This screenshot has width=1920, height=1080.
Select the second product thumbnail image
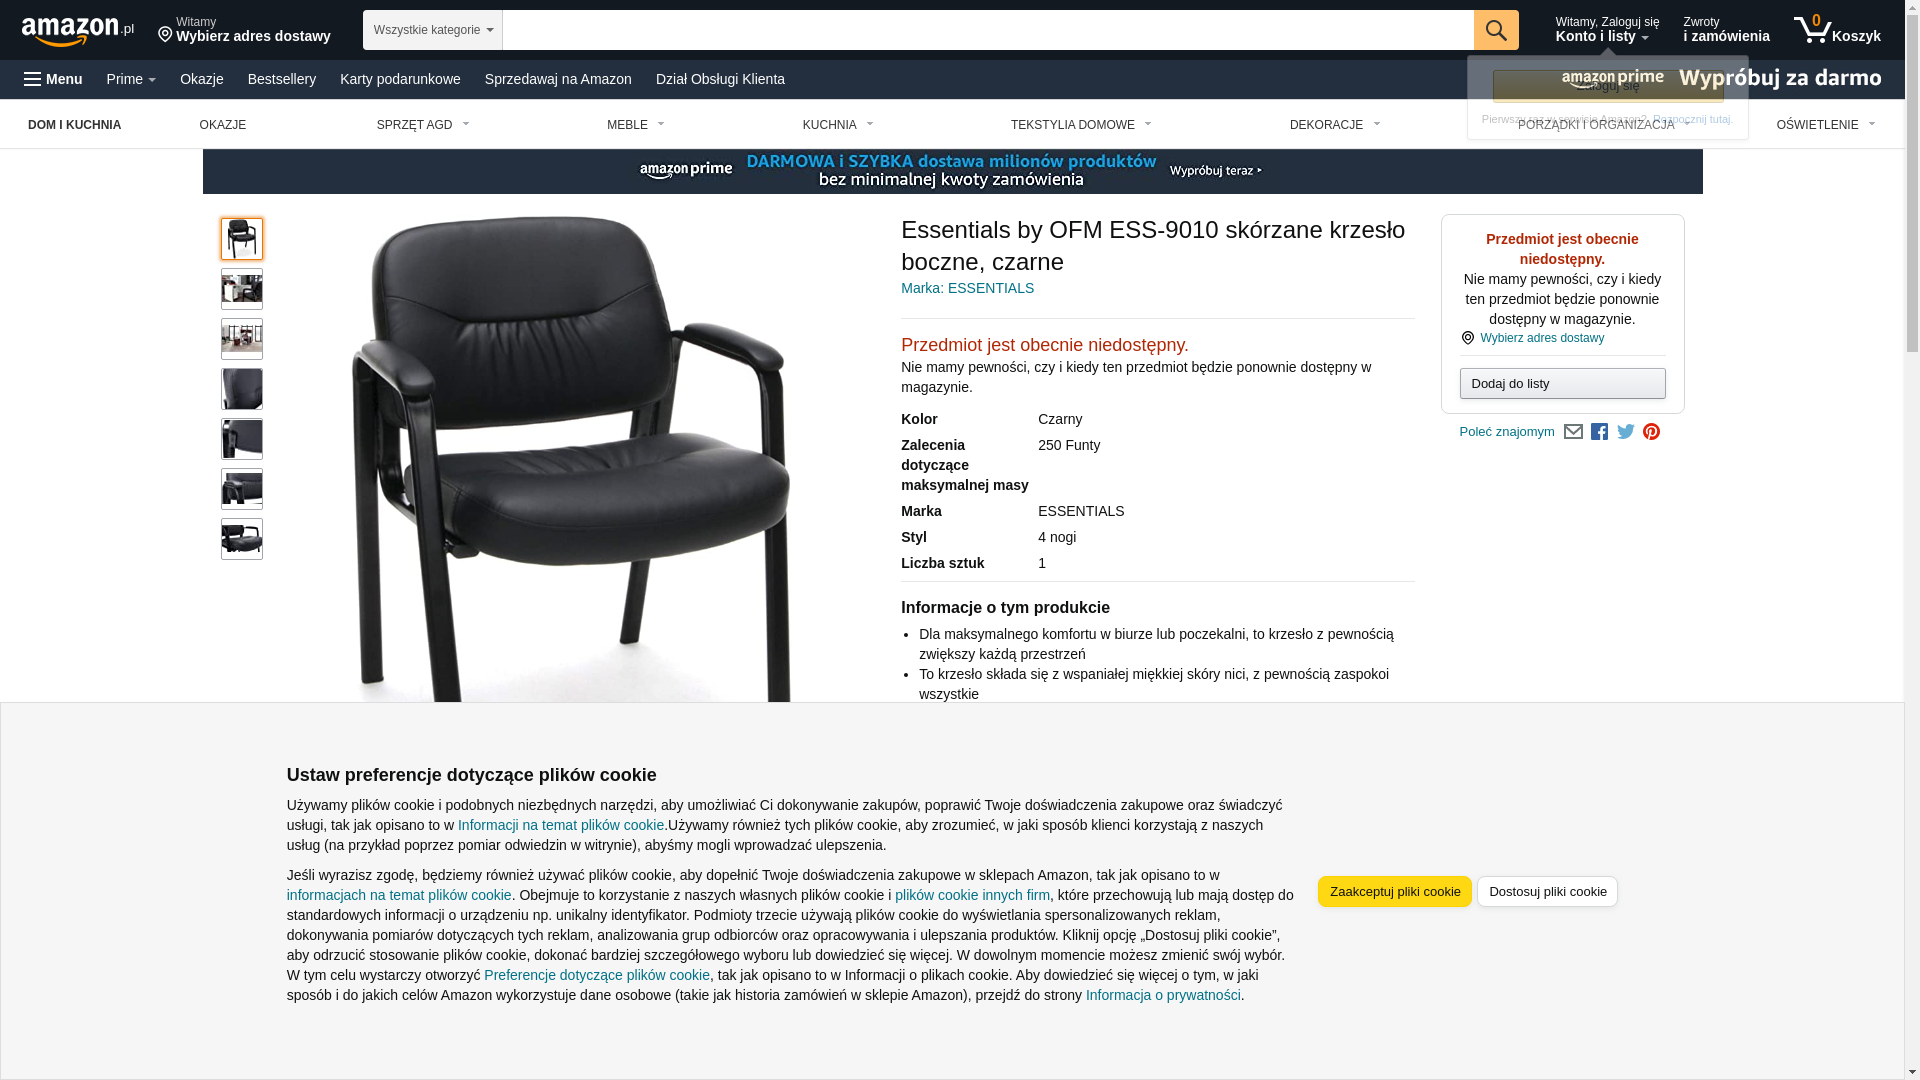(242, 289)
